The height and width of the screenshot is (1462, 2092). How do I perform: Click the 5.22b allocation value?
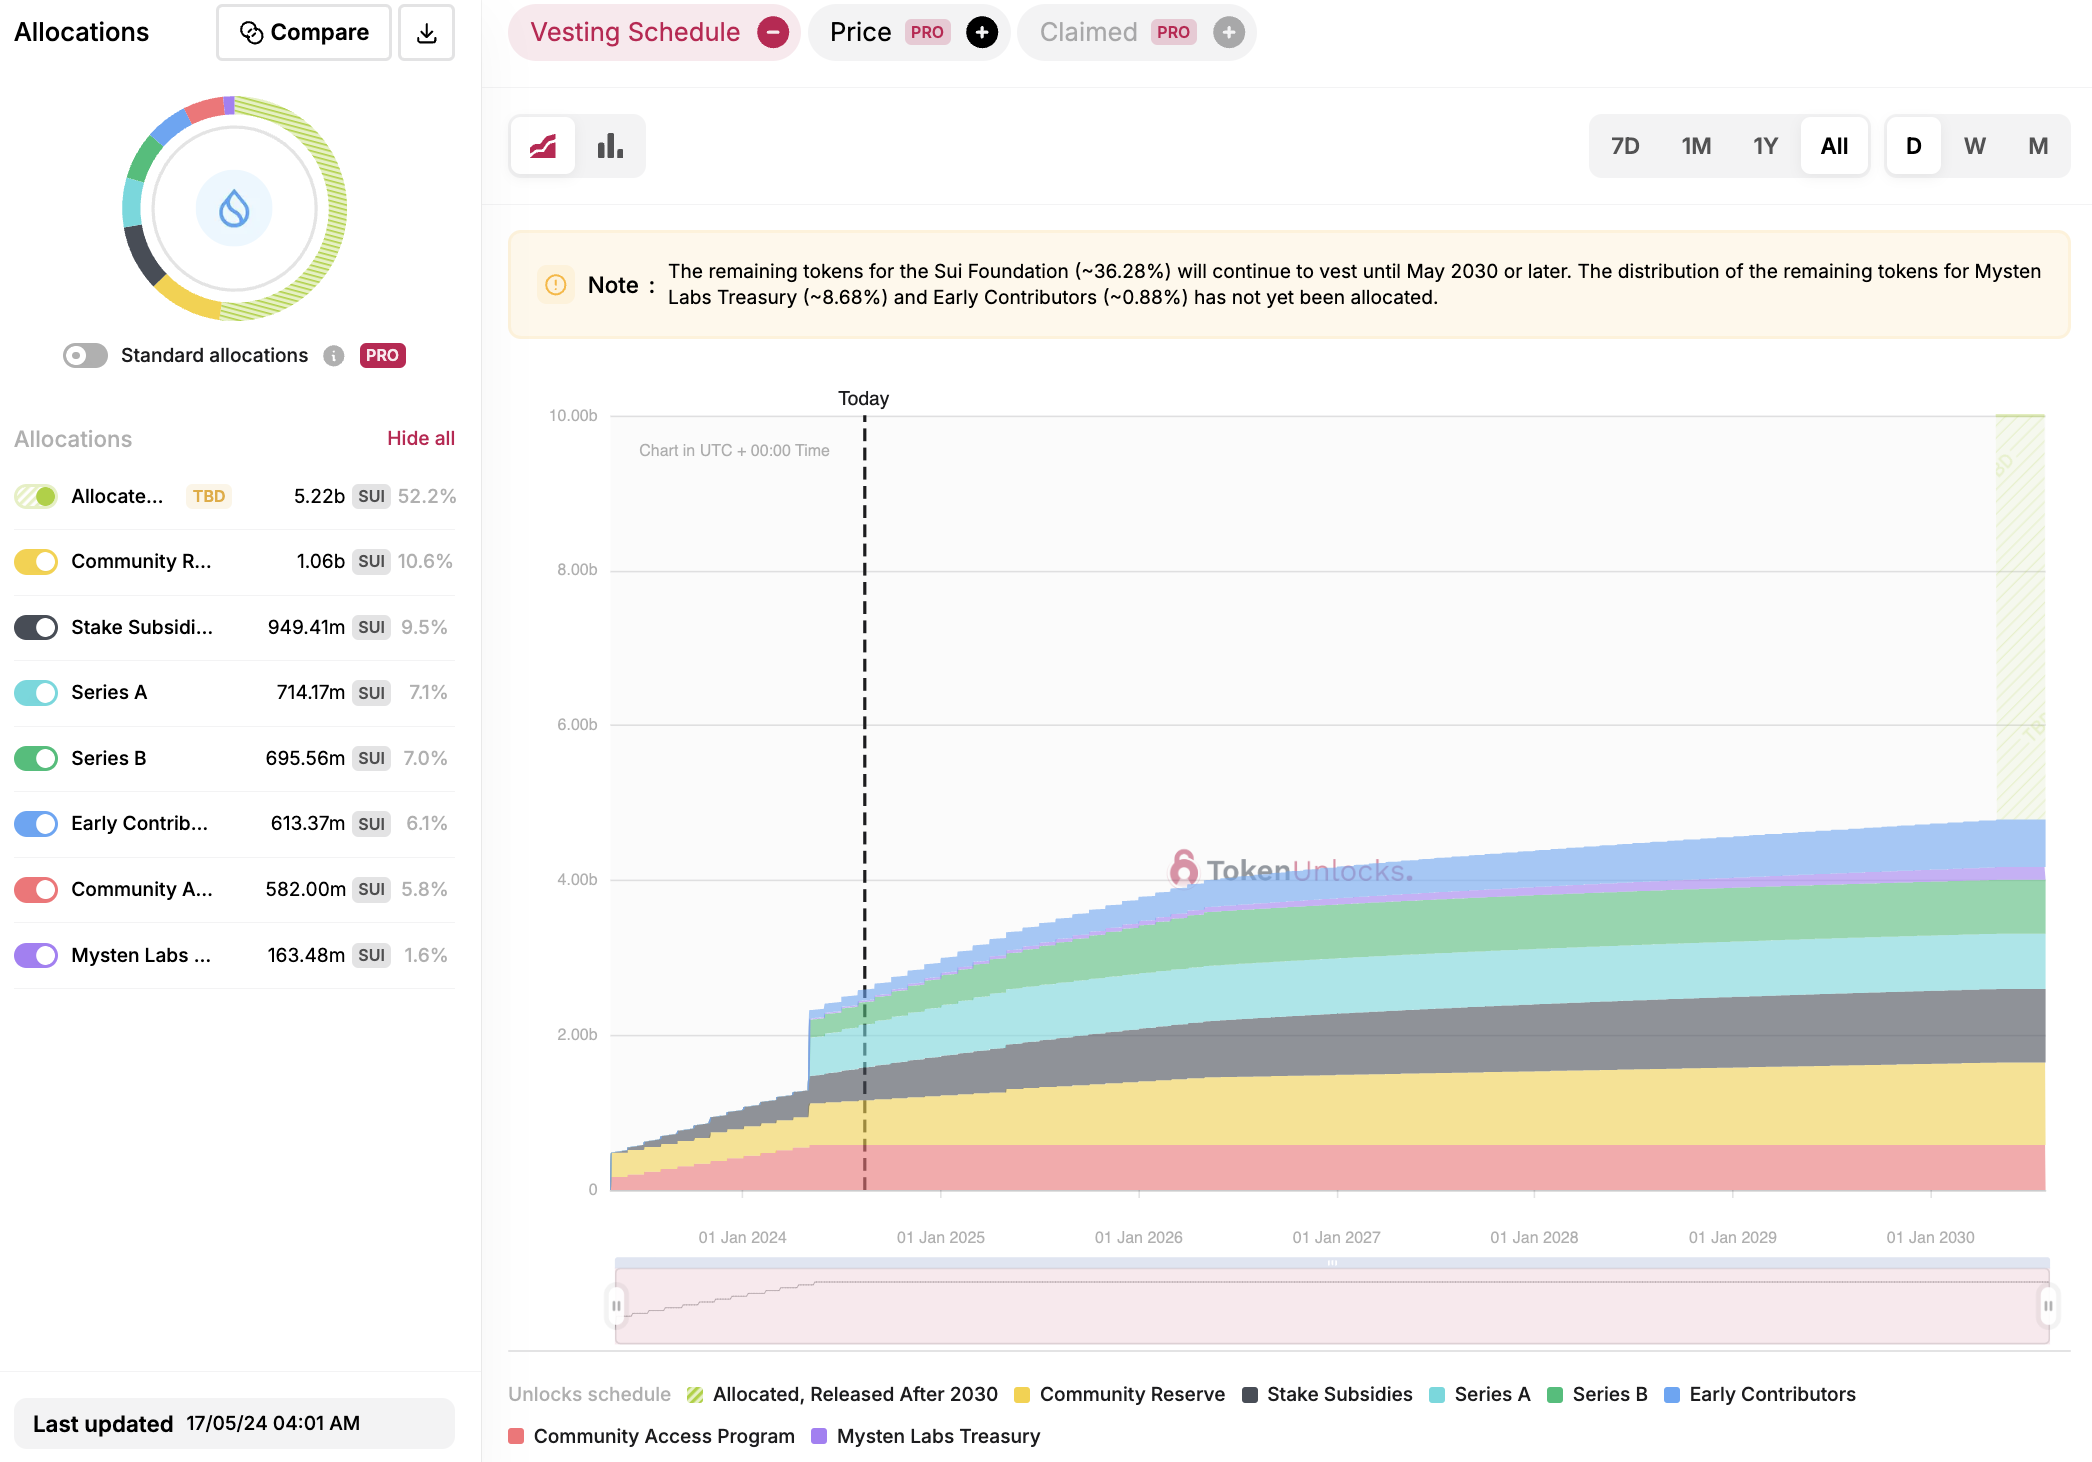[319, 497]
